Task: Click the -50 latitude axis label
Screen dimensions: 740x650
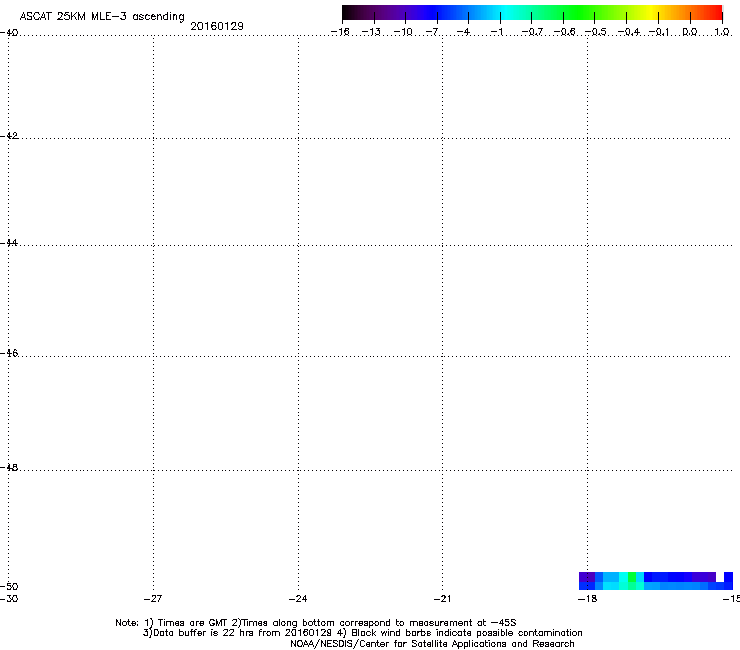Action: (9, 586)
